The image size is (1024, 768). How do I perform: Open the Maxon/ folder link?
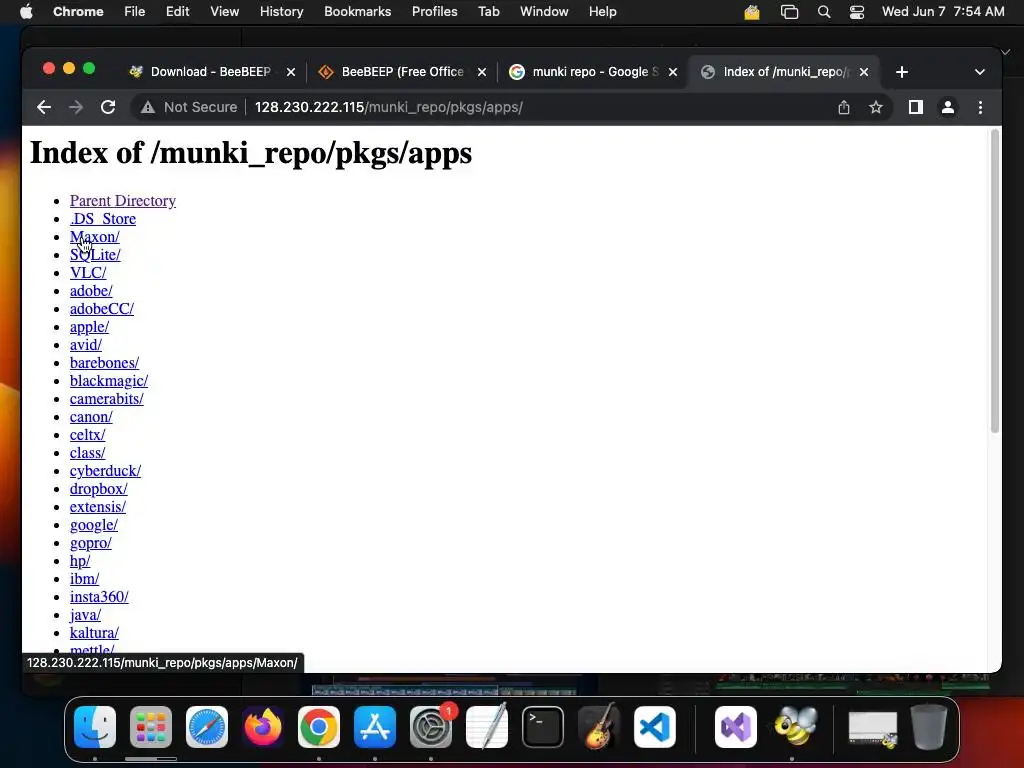[95, 236]
